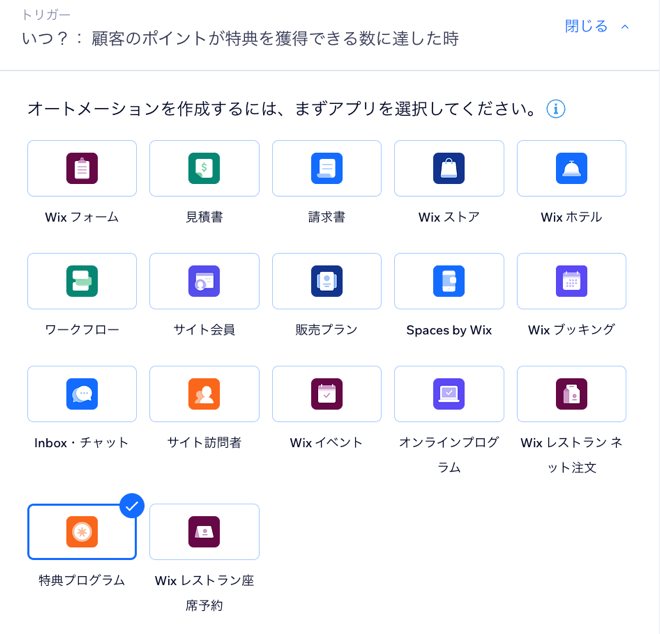
Task: Select the Wix レストラン座席予約 icon
Action: (x=204, y=532)
